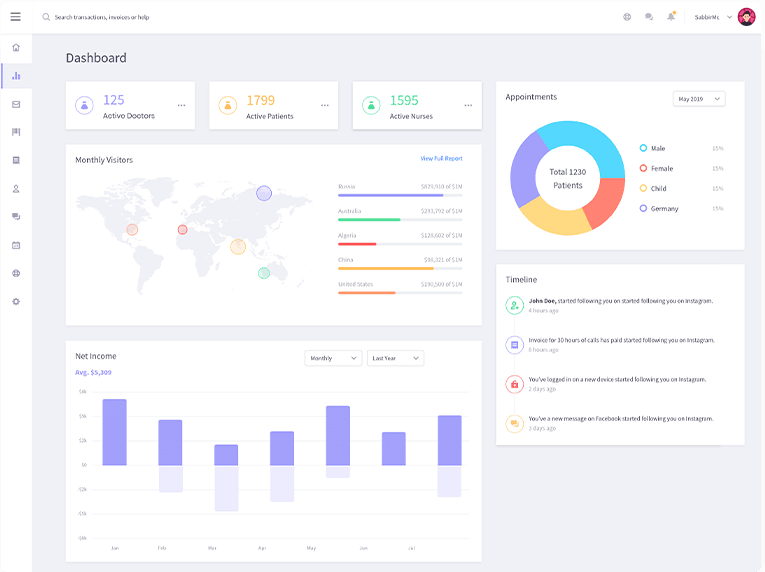The image size is (765, 572).
Task: Open the May 2019 dropdown
Action: point(698,99)
